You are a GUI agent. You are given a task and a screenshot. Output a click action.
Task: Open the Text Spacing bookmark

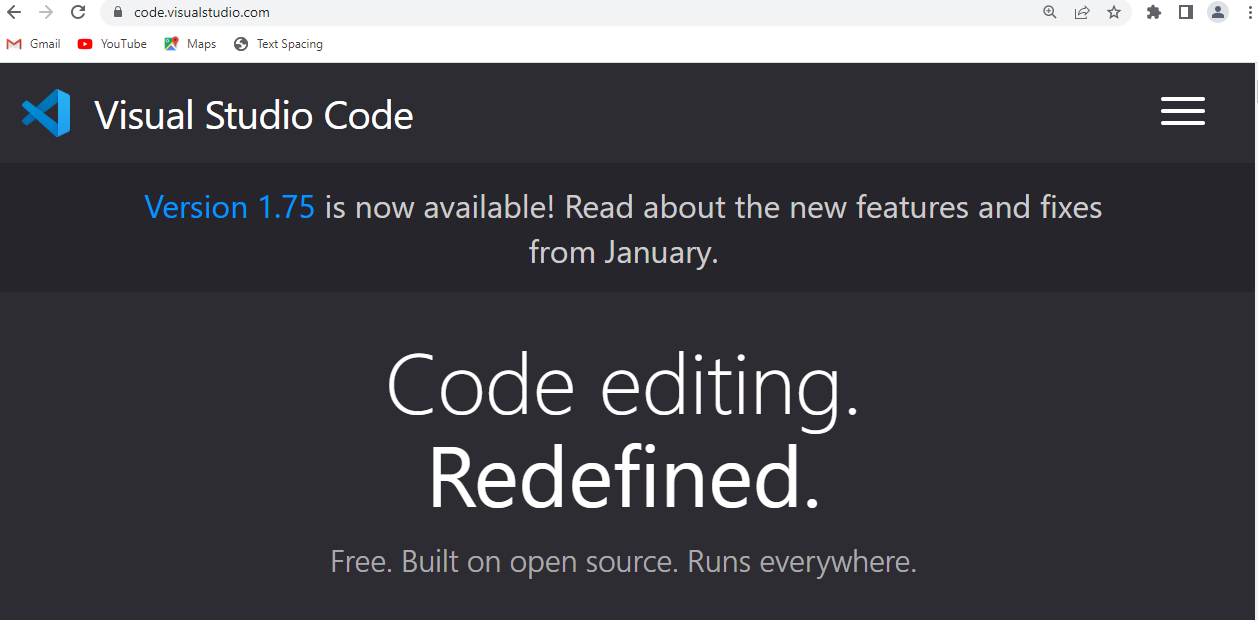[x=278, y=44]
